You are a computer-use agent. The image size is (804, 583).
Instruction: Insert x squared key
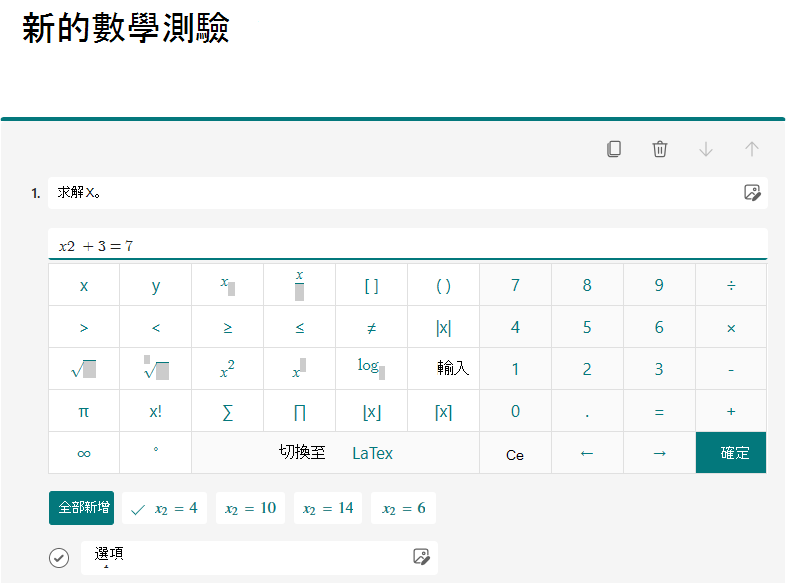click(x=228, y=369)
